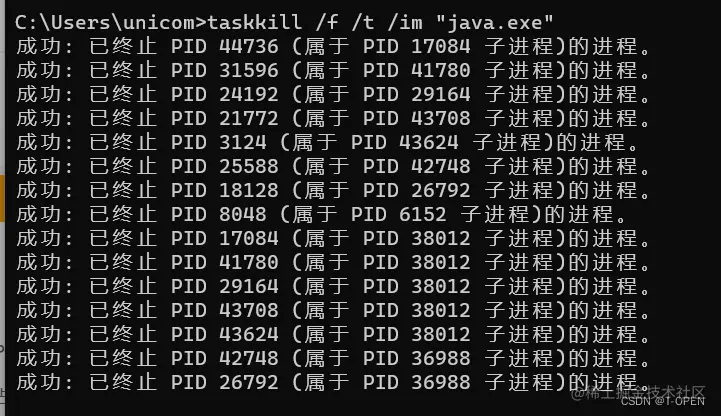This screenshot has height=416, width=721.
Task: Click the /f flag in the command
Action: pyautogui.click(x=326, y=22)
